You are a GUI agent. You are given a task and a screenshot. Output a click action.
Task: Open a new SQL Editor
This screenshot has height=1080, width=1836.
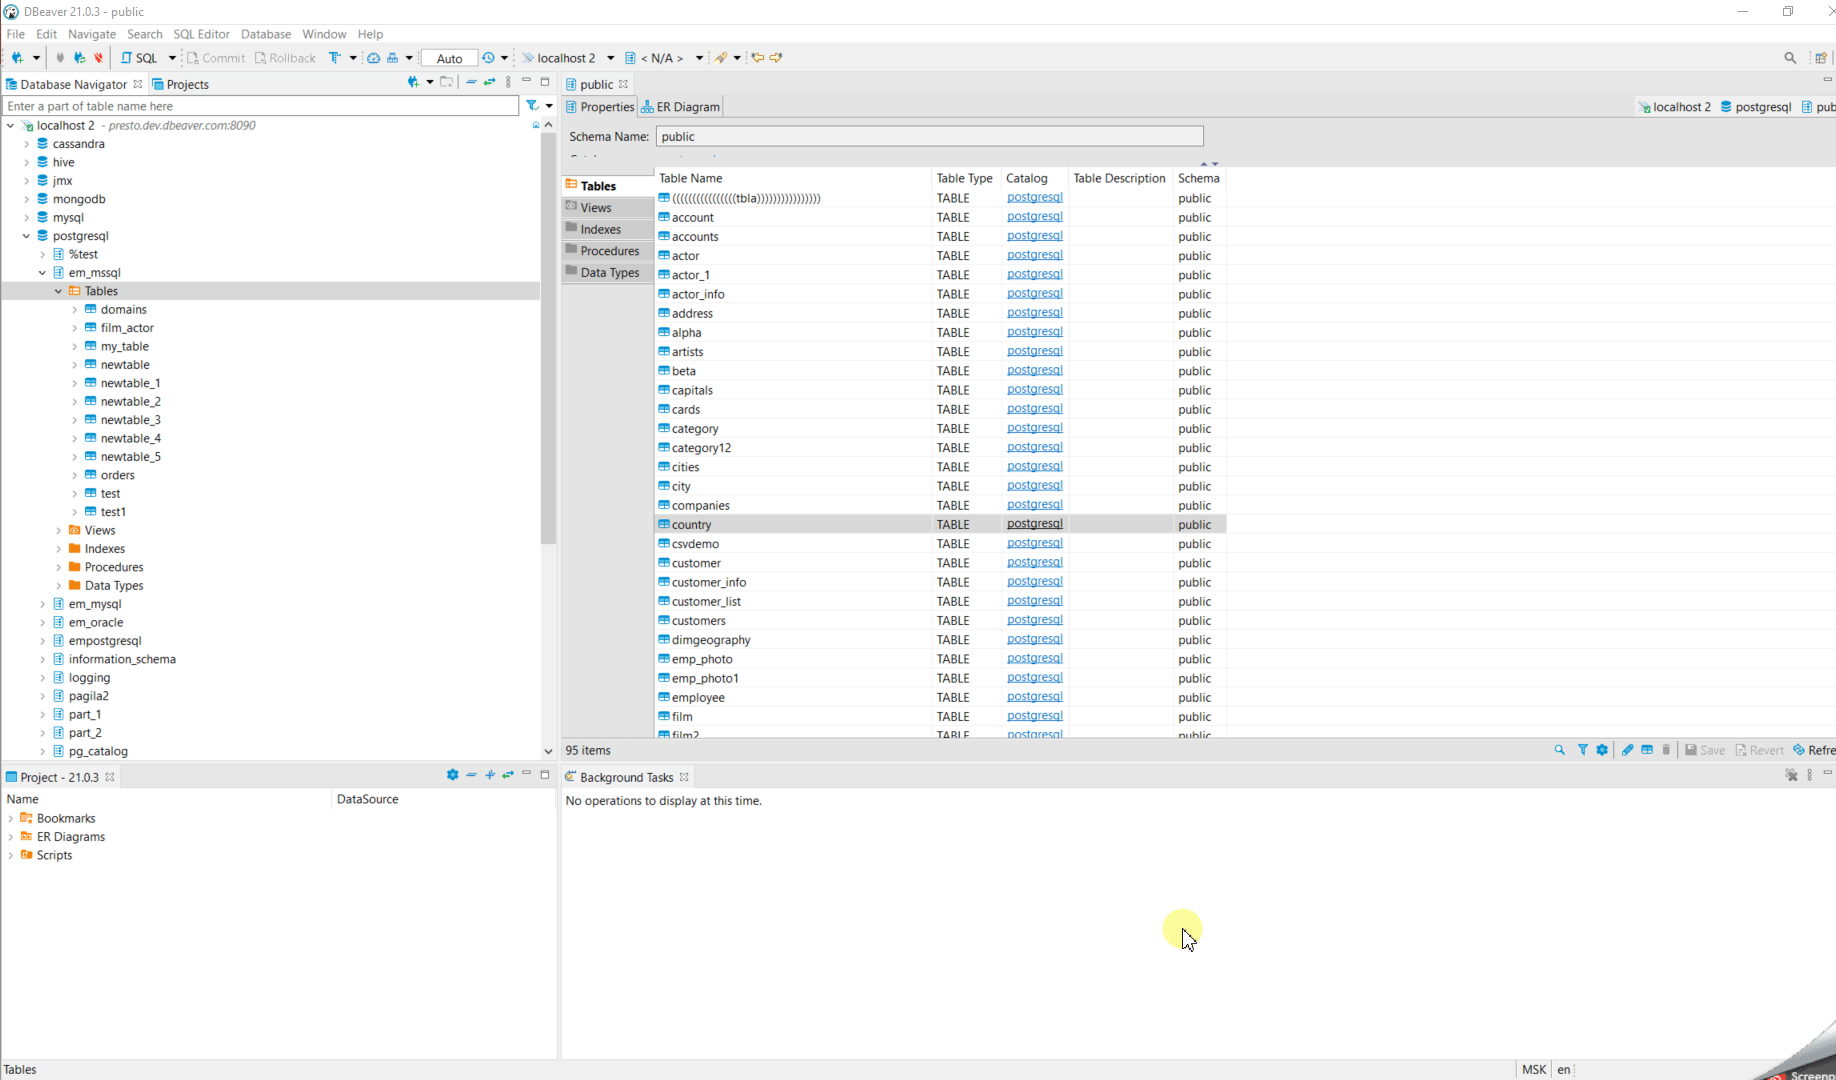[141, 57]
